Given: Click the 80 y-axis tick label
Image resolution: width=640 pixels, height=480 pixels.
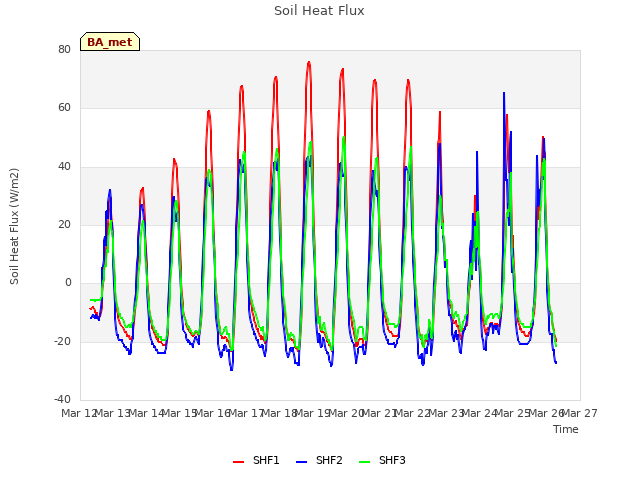Looking at the screenshot, I should click(64, 49).
